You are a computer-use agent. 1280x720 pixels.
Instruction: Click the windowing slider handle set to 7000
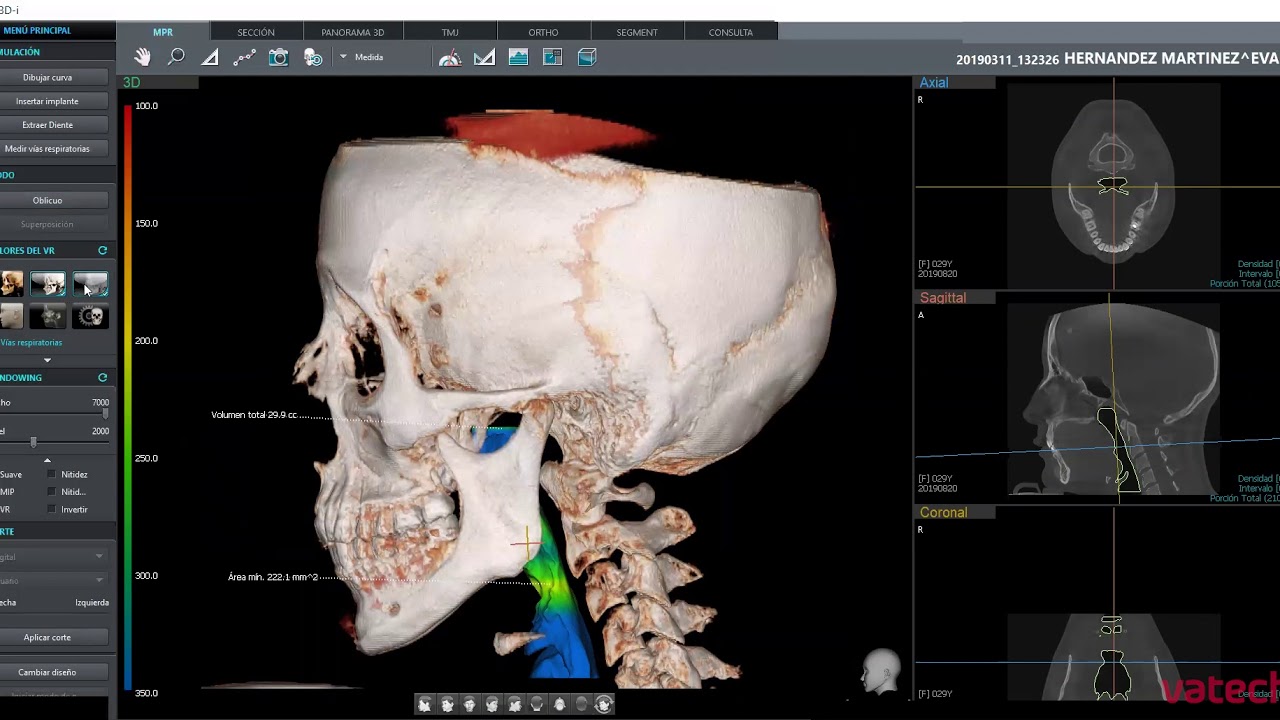pos(105,413)
